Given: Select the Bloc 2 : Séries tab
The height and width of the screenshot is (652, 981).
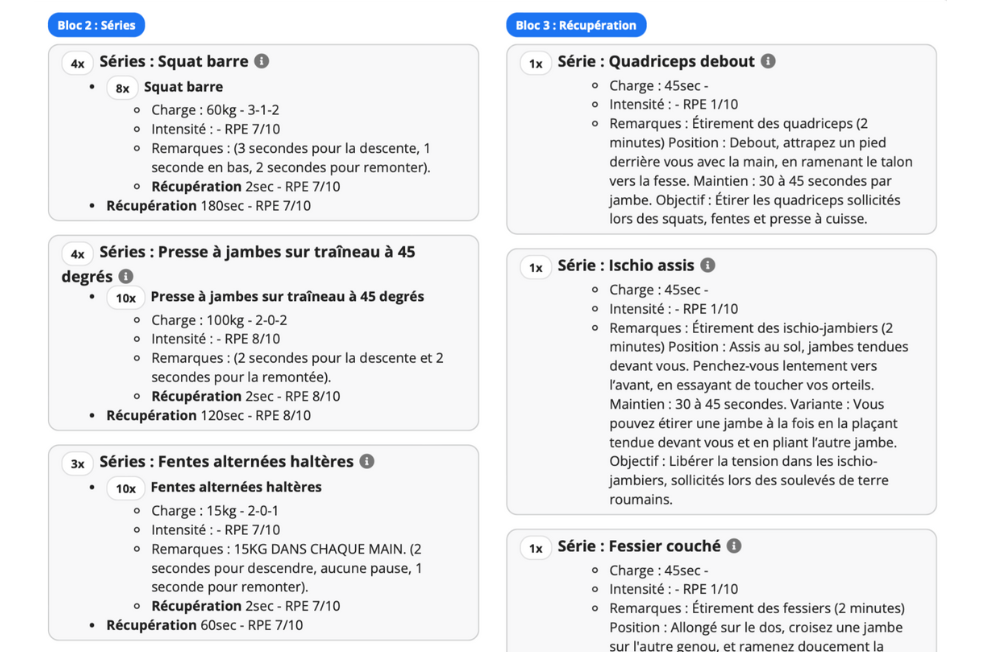Looking at the screenshot, I should [x=96, y=25].
